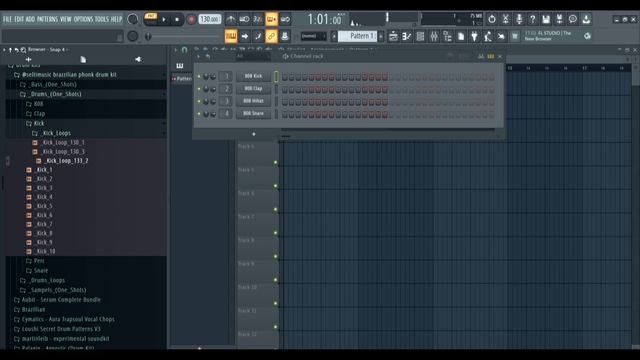Toggle step sequencer view in Channel rack
The image size is (640, 360).
[x=491, y=56]
